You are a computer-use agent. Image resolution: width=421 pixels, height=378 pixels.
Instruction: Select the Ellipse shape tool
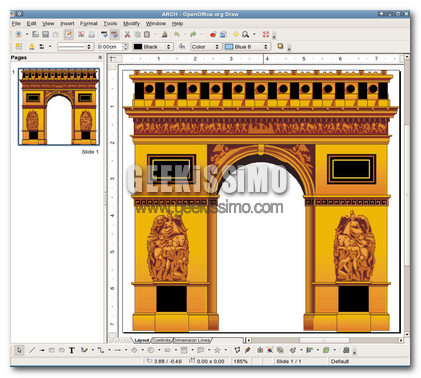(x=62, y=350)
